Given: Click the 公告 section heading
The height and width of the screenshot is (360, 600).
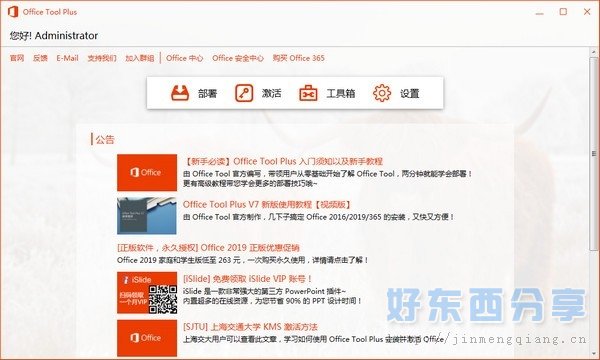Looking at the screenshot, I should tap(105, 140).
